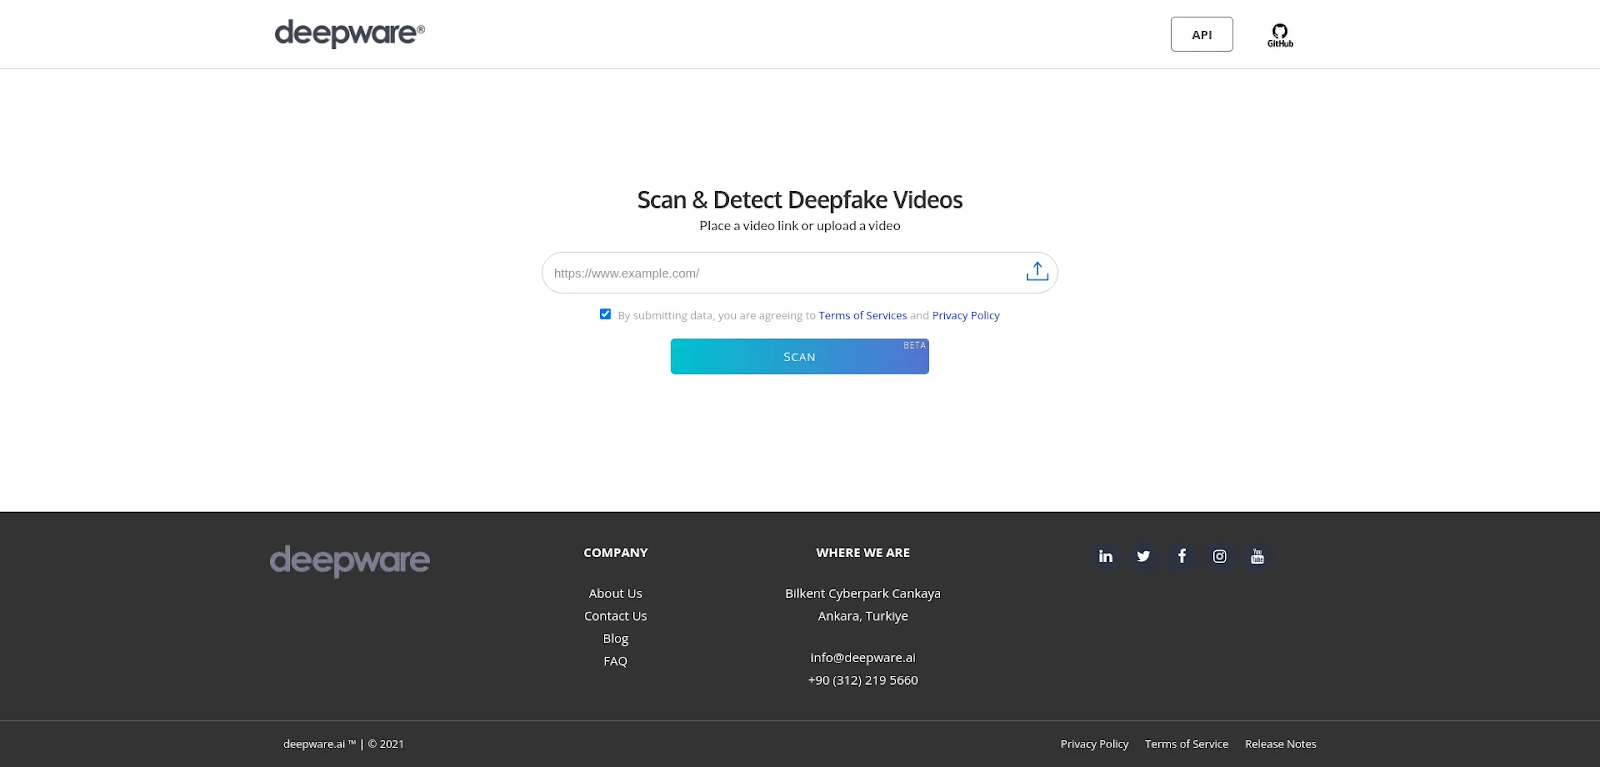Click the 'Ankara, Turkiye' text
Viewport: 1600px width, 767px height.
[862, 616]
